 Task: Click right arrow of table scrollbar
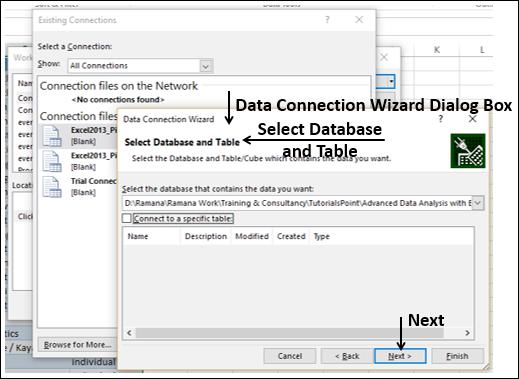pyautogui.click(x=467, y=333)
